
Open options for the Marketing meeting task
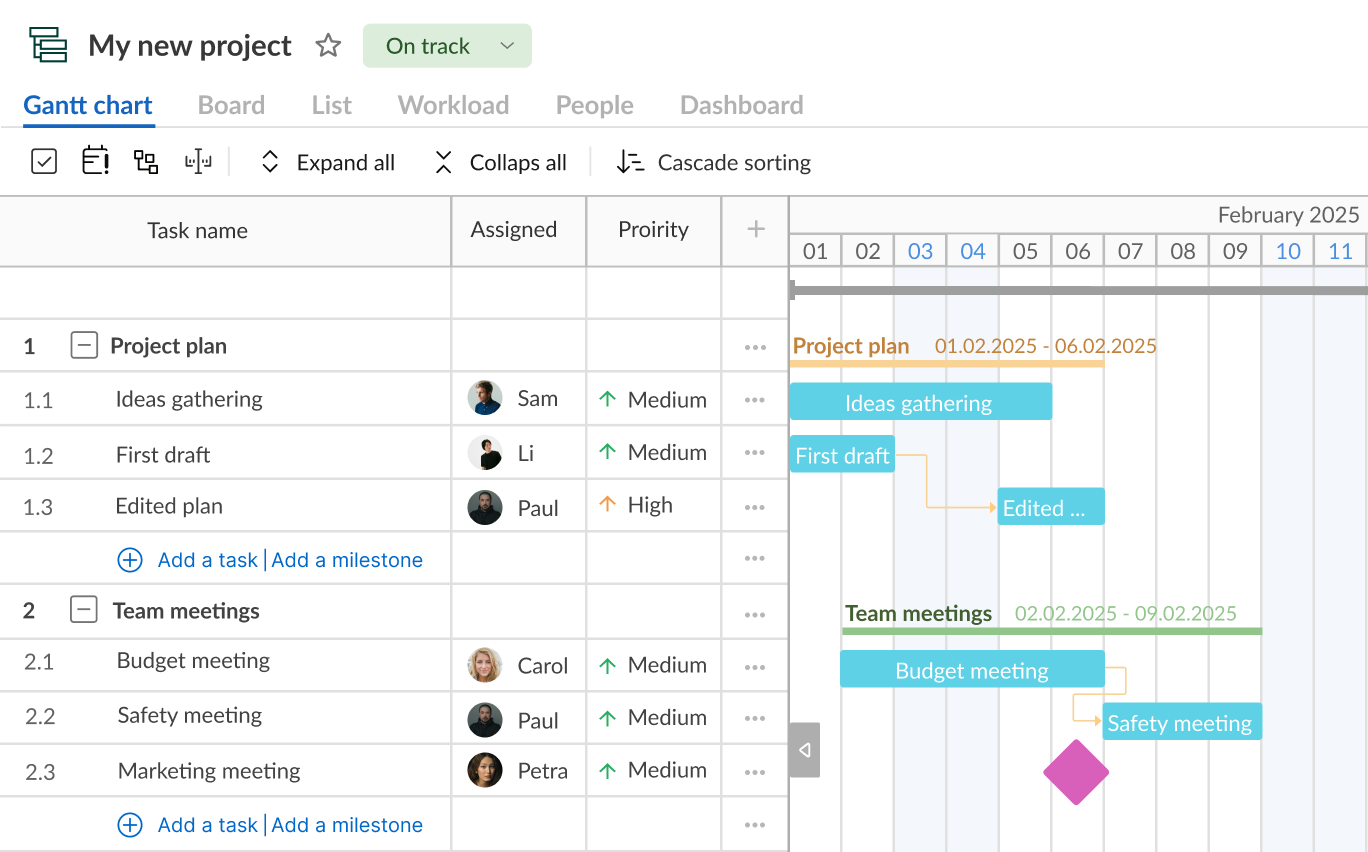coord(754,771)
